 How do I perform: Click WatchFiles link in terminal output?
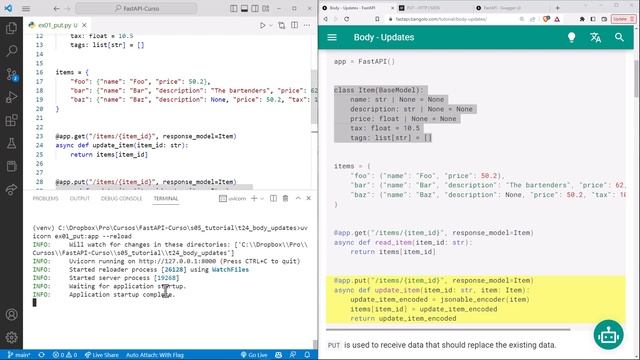pos(230,269)
